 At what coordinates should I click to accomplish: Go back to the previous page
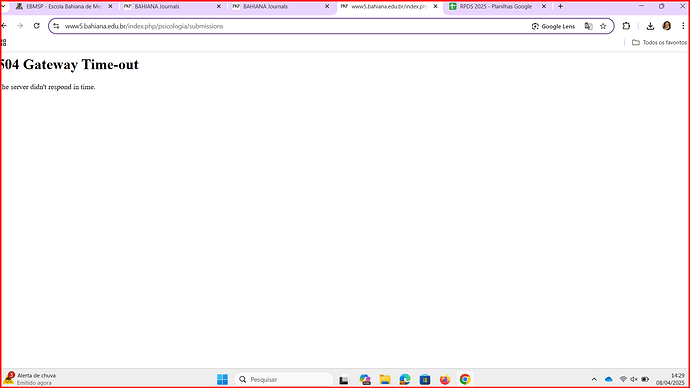(4, 26)
